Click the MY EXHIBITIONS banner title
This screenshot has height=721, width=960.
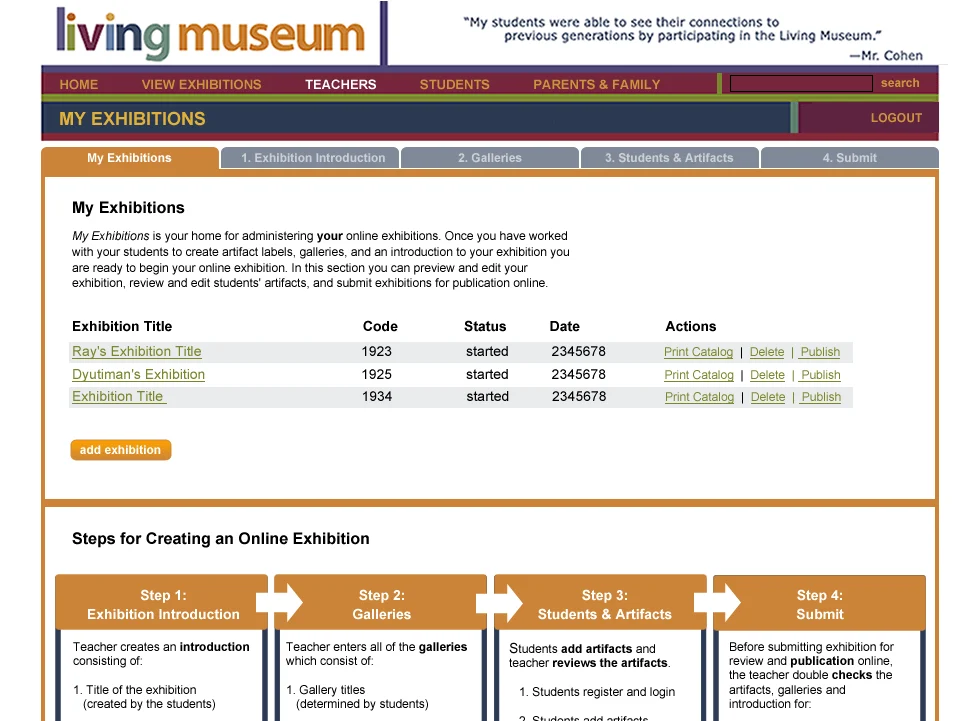click(132, 119)
